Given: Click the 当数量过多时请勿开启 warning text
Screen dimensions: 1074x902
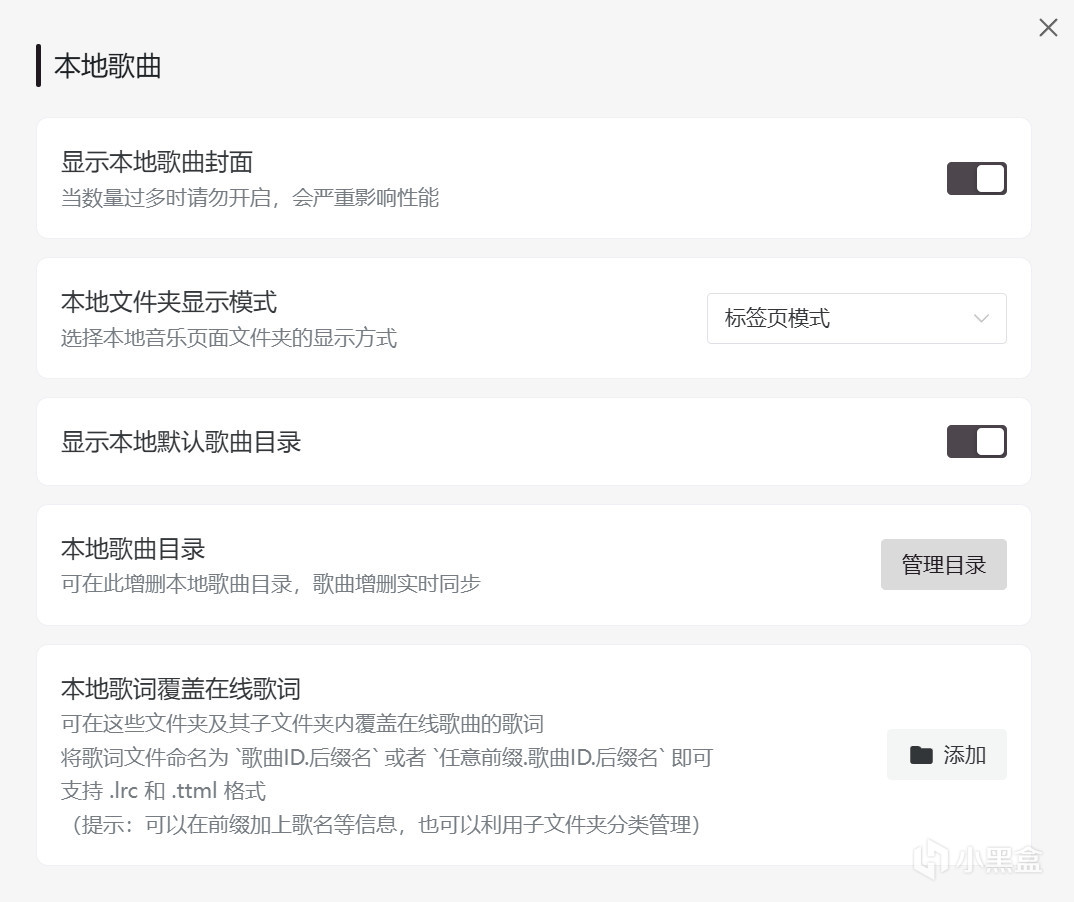Looking at the screenshot, I should point(250,198).
